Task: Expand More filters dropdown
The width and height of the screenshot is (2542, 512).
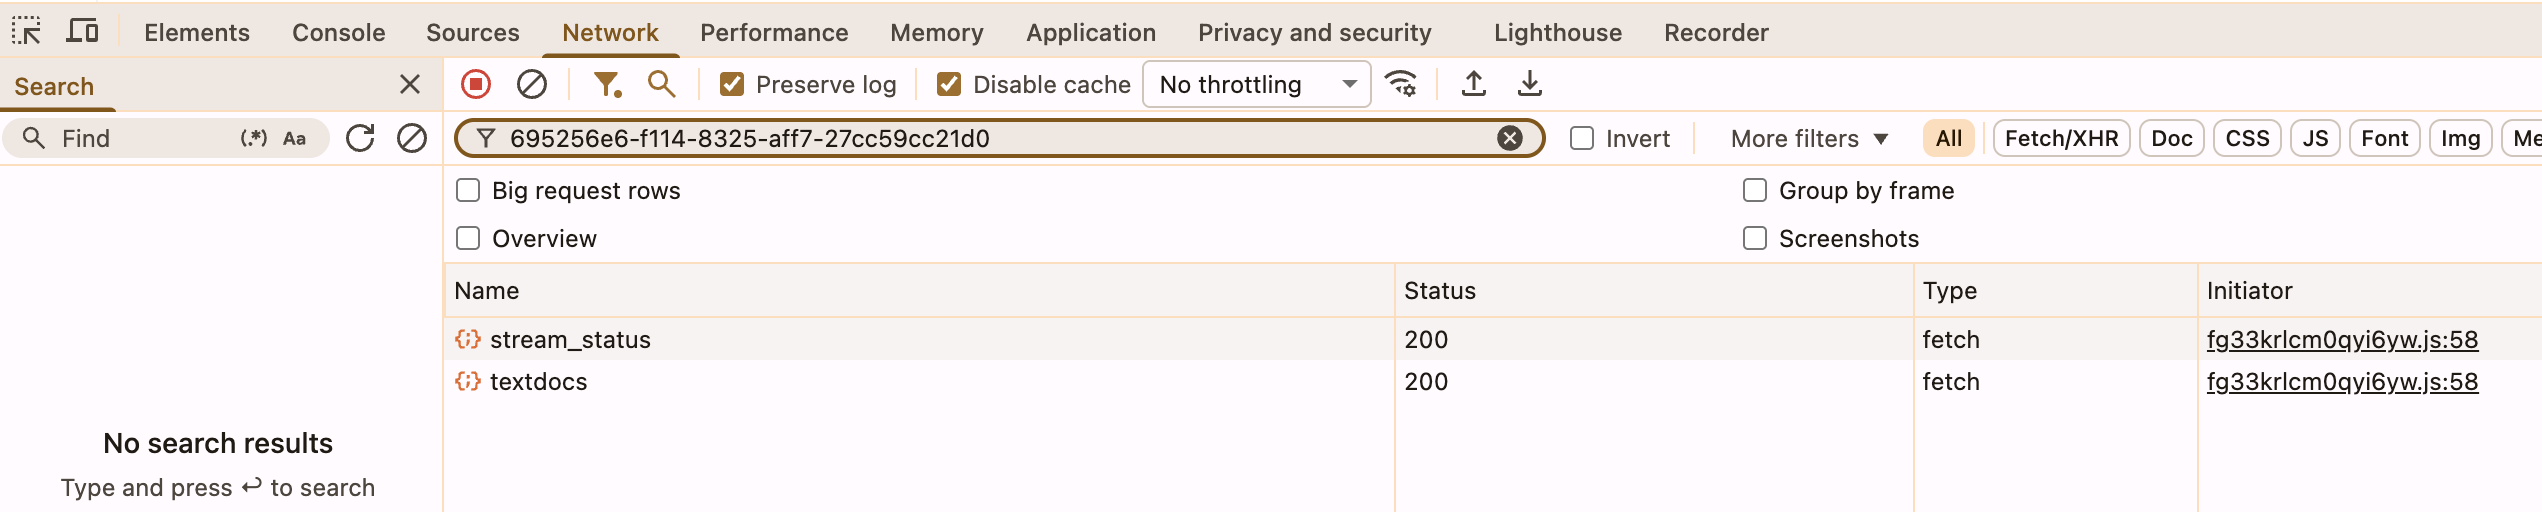Action: 1808,138
